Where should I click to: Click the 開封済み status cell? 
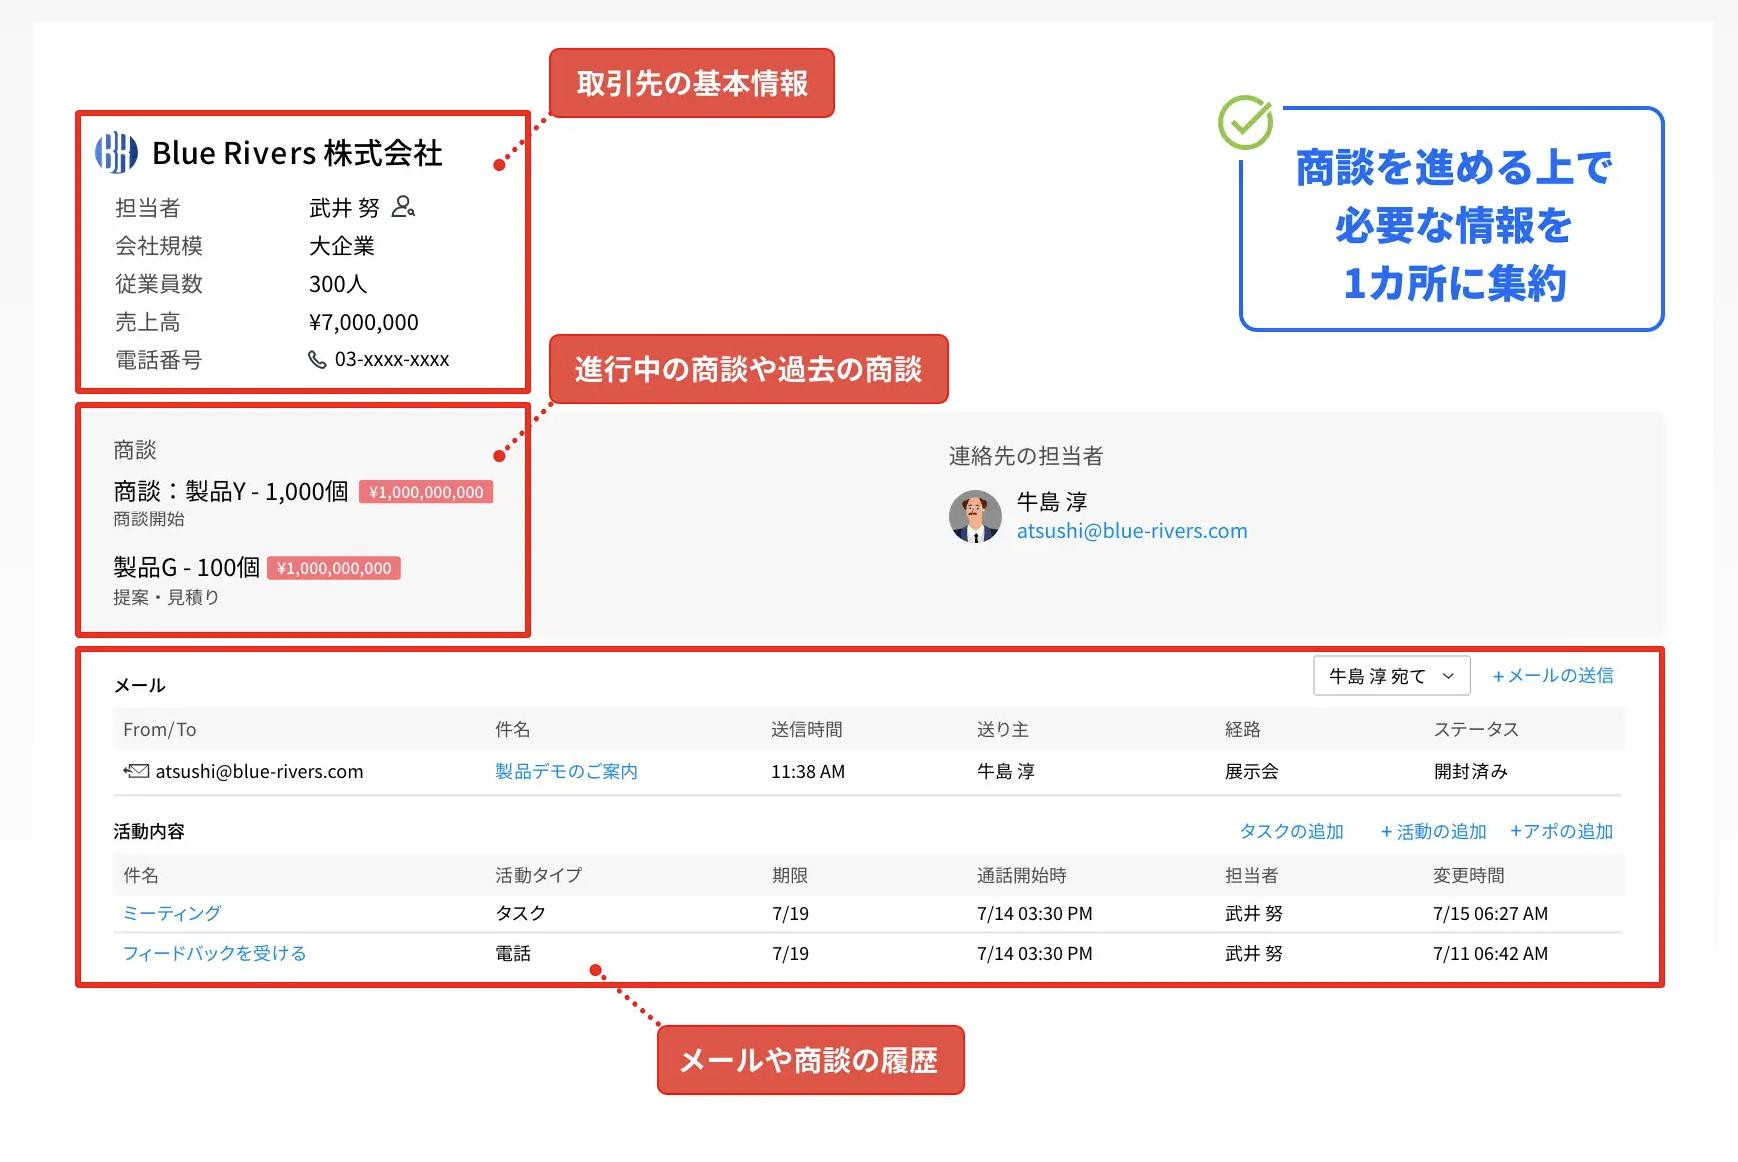[x=1471, y=771]
